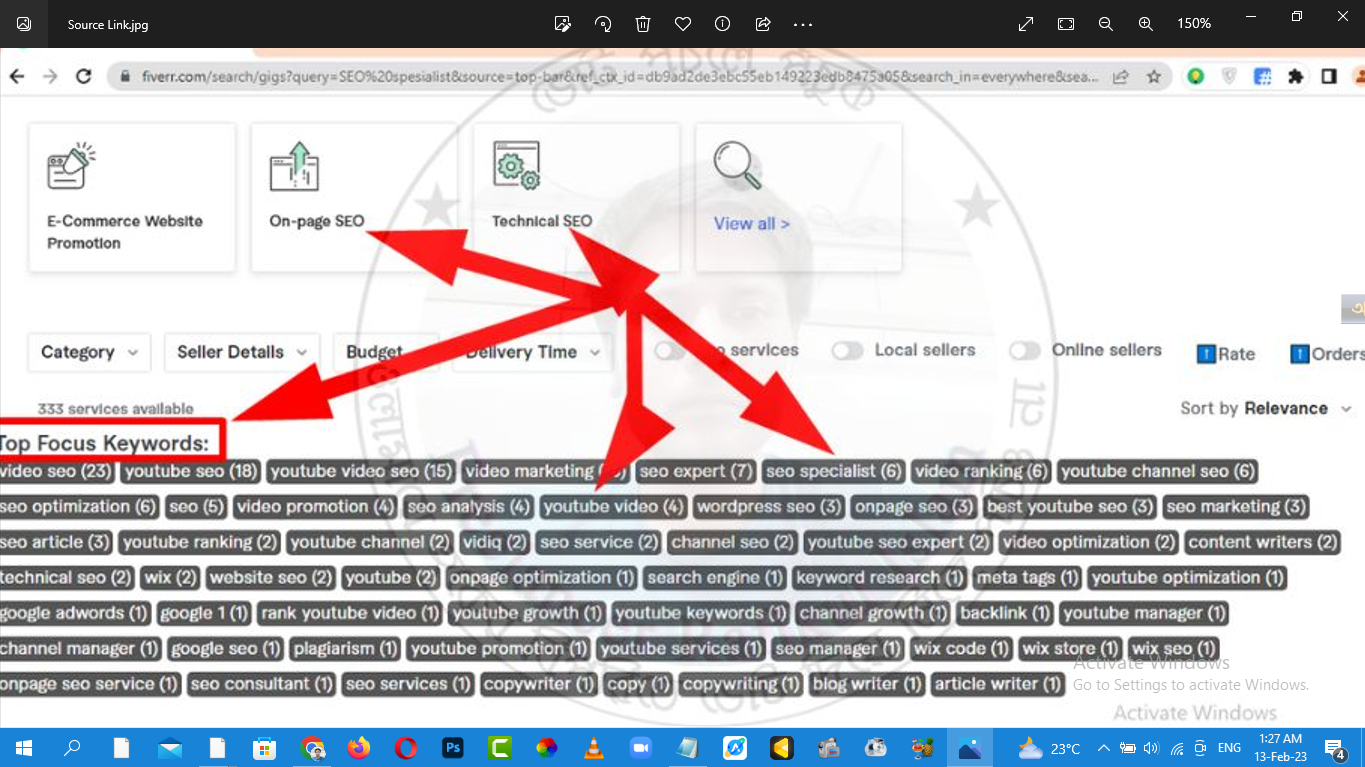This screenshot has height=767, width=1365.
Task: Click the video ranking (6) tag
Action: (x=981, y=471)
